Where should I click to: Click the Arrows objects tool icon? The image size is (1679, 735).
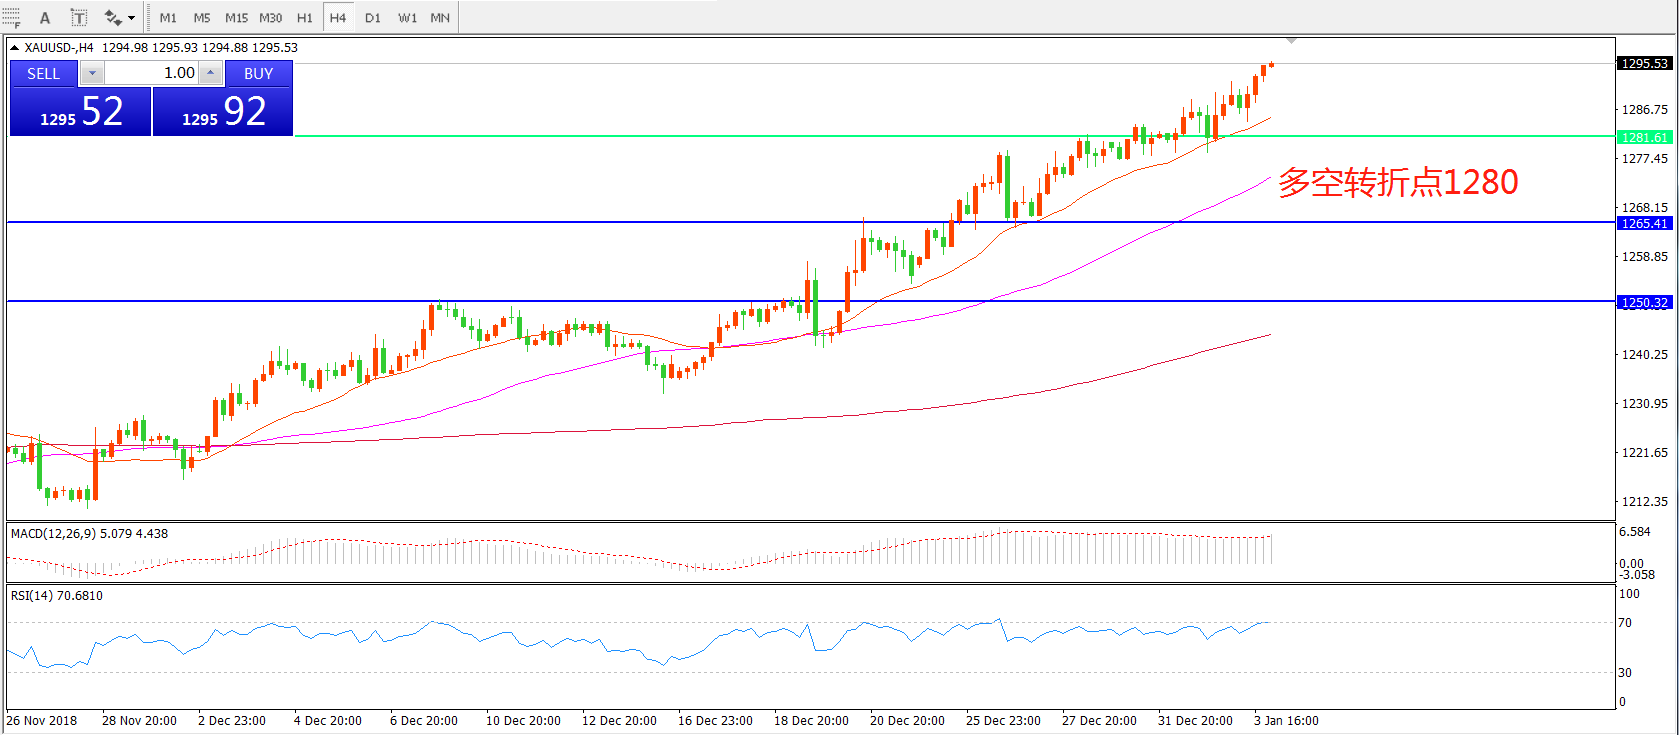click(x=112, y=18)
